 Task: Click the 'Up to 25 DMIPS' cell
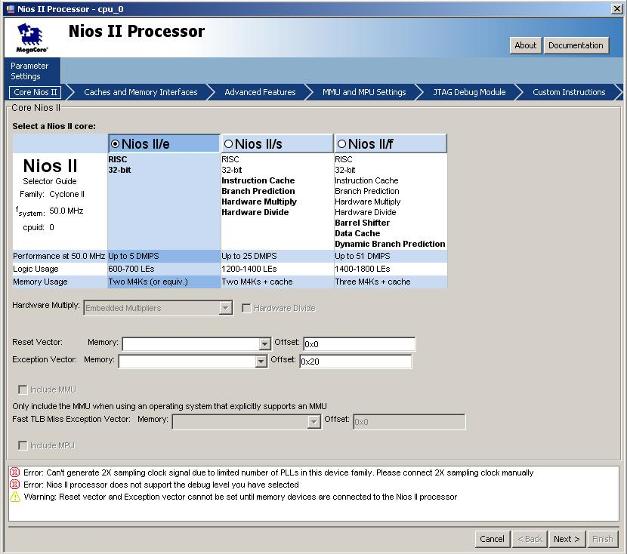[x=277, y=256]
